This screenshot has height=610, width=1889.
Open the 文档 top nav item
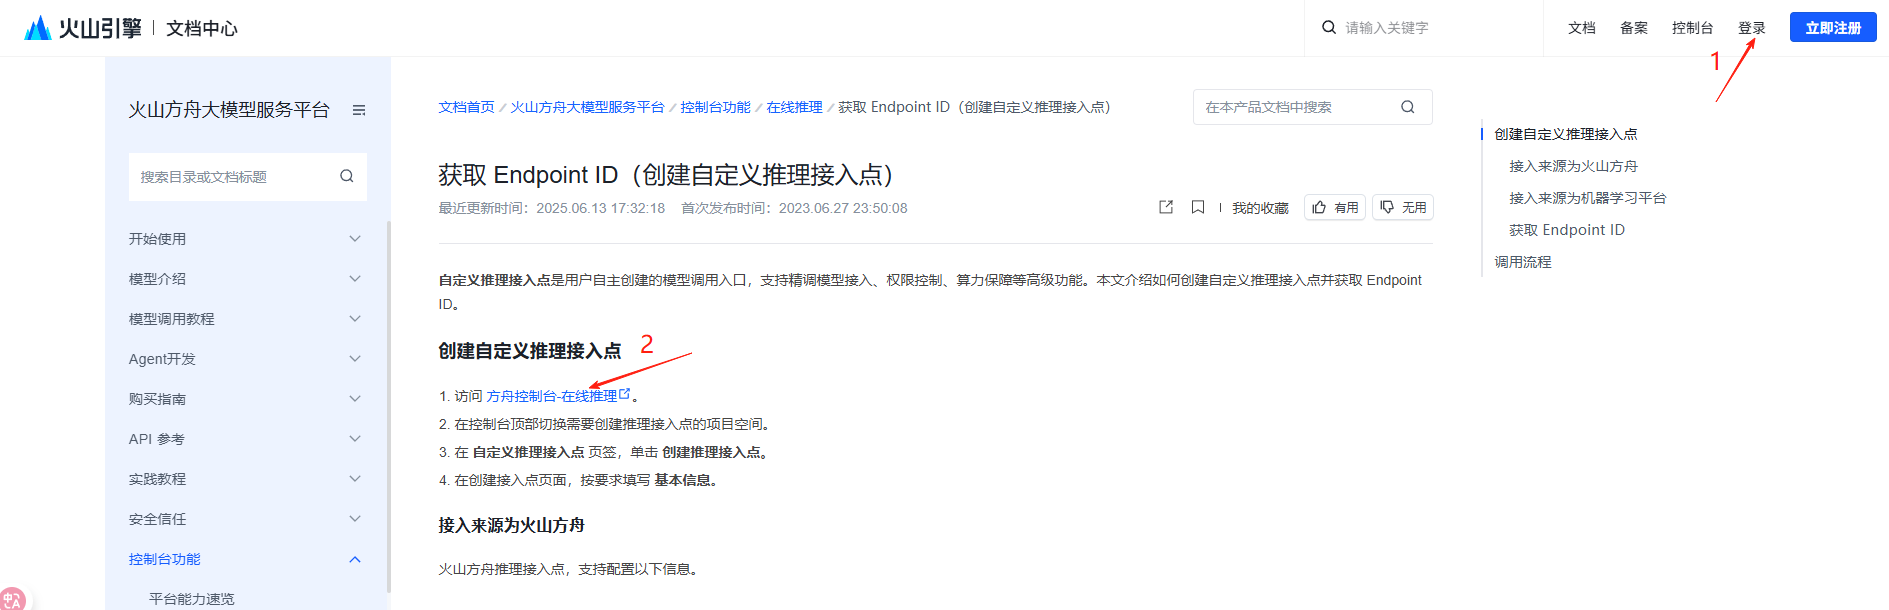tap(1582, 28)
